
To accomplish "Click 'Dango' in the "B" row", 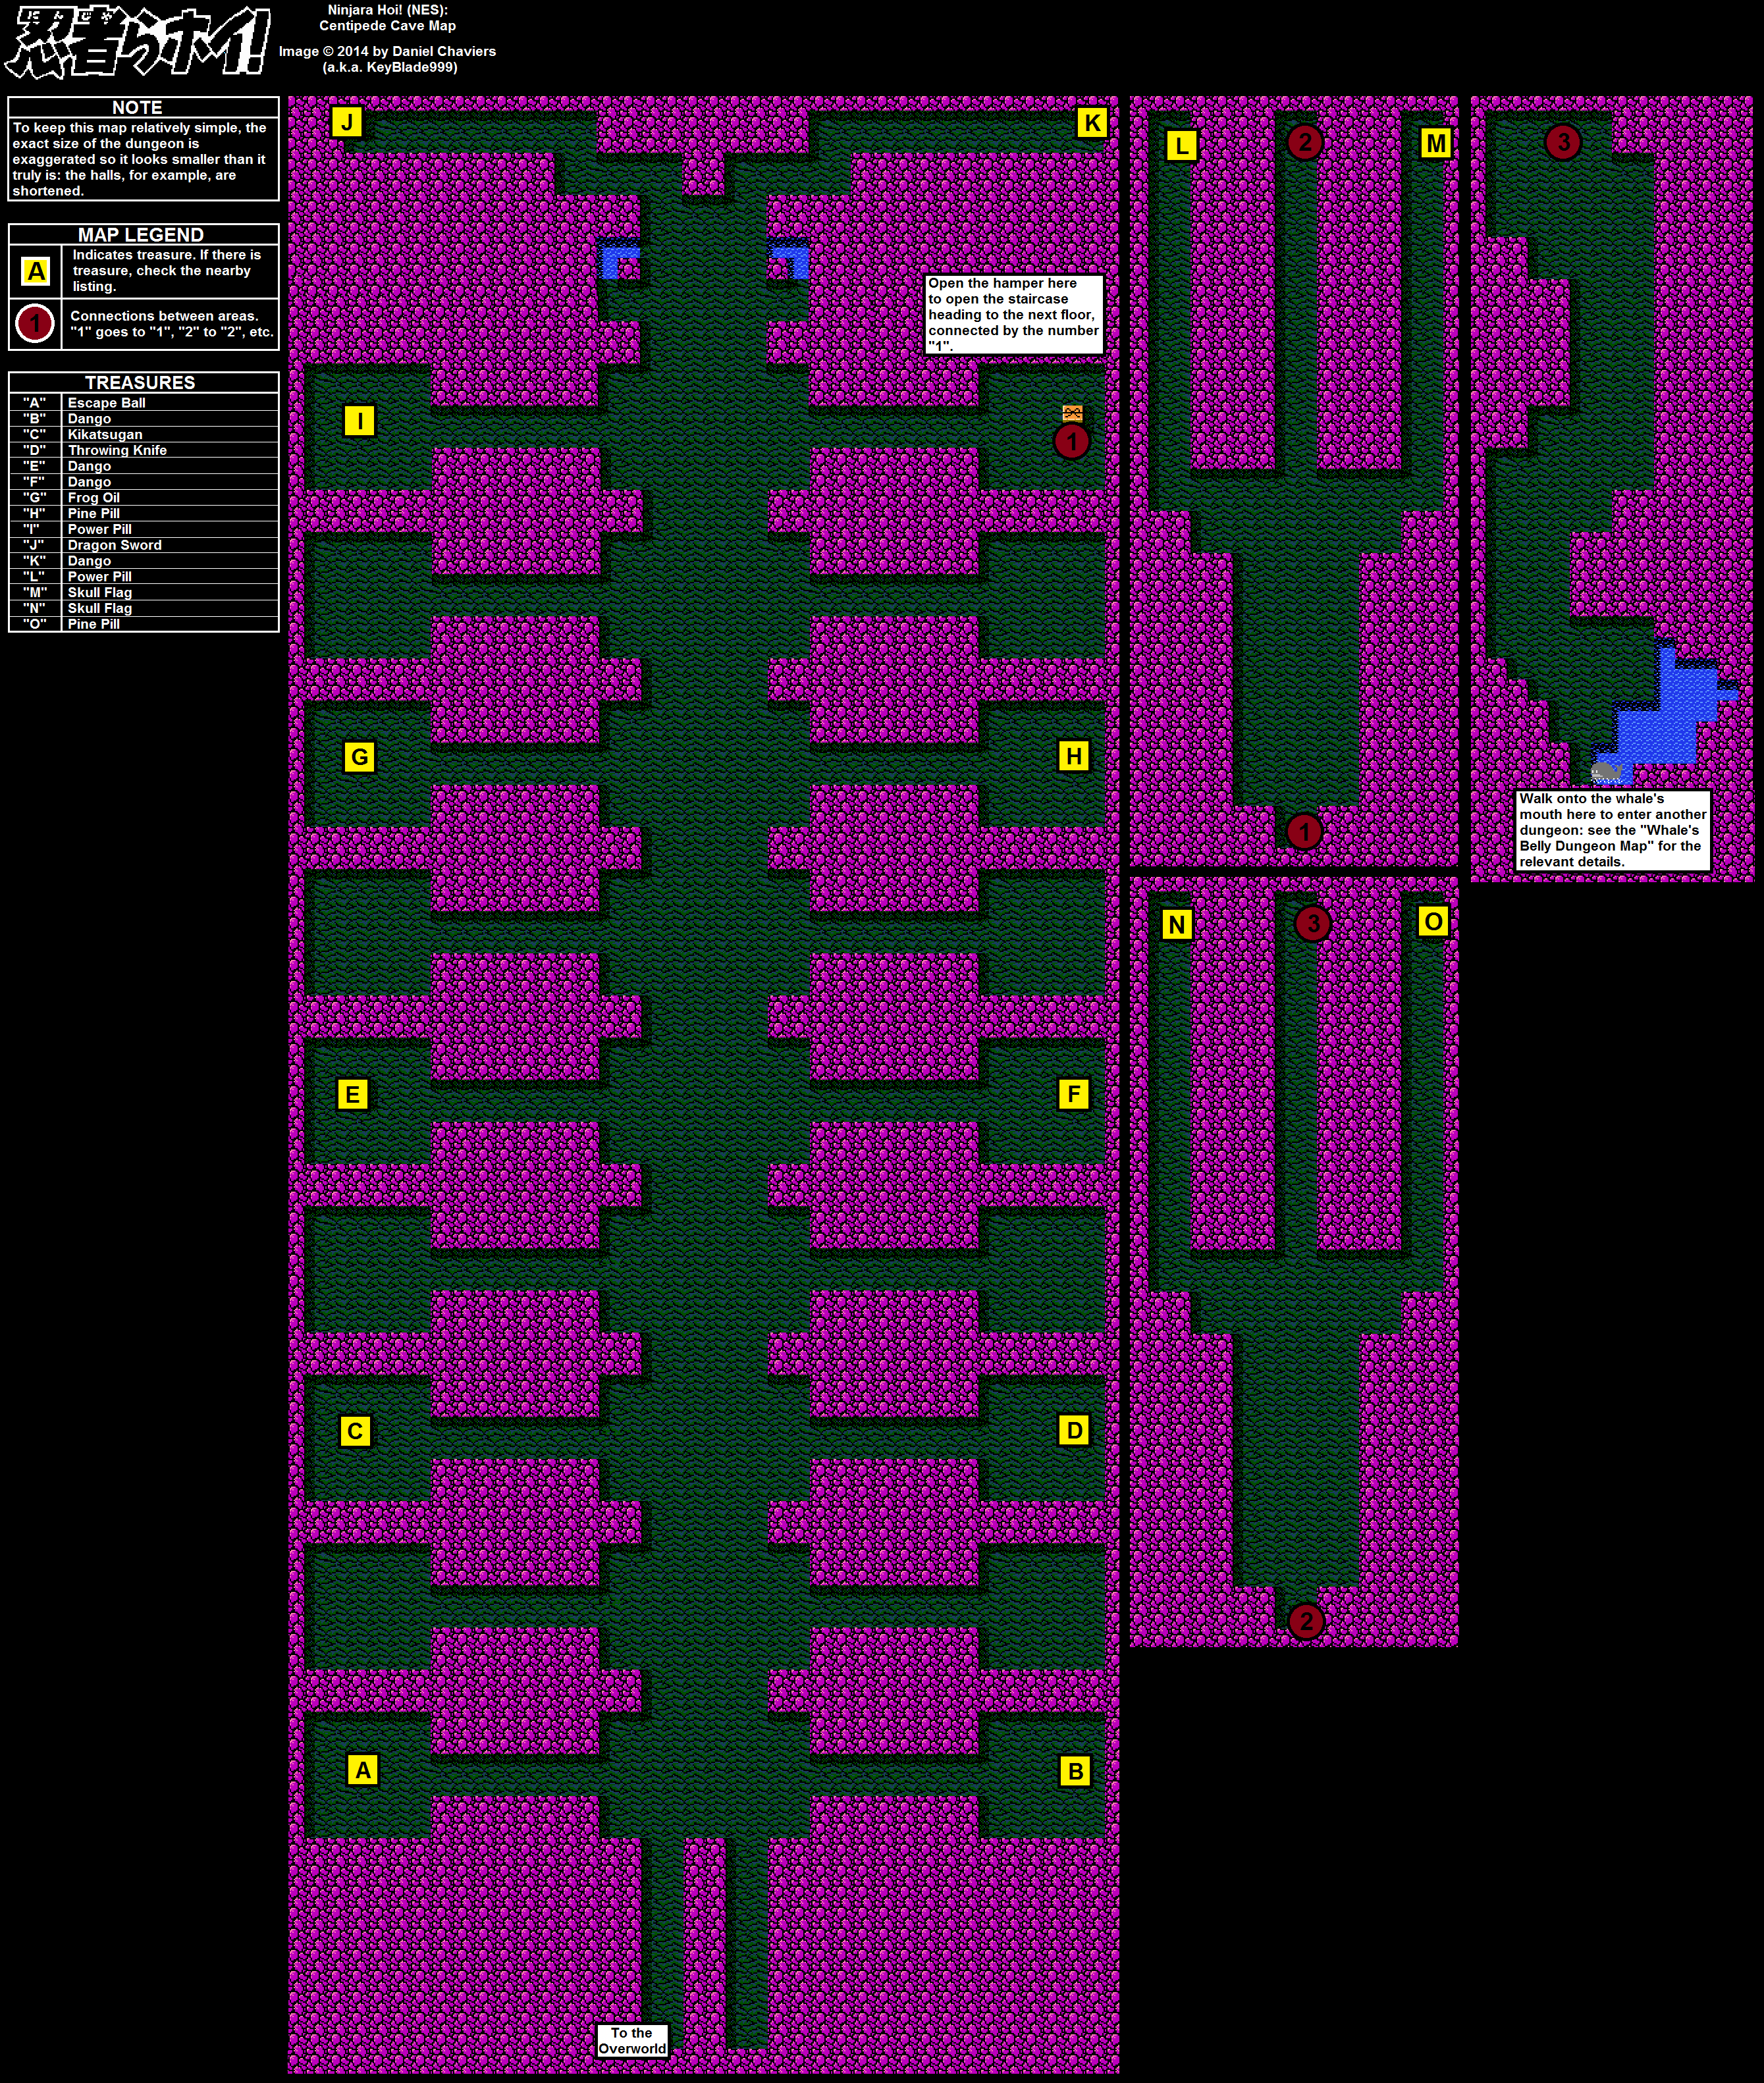I will [x=89, y=419].
